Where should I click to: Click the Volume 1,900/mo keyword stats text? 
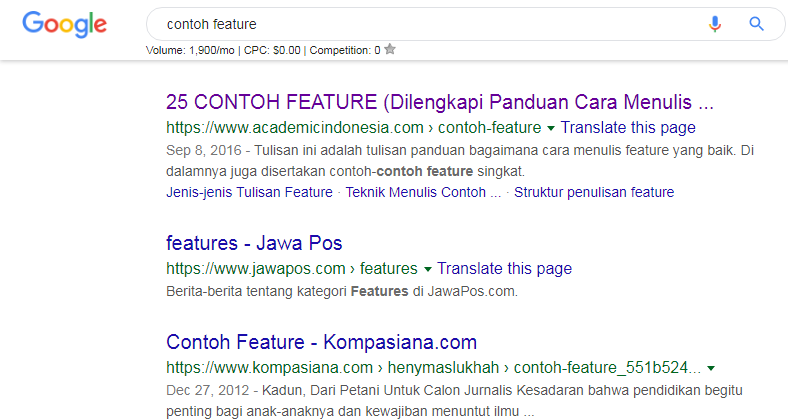tap(190, 50)
